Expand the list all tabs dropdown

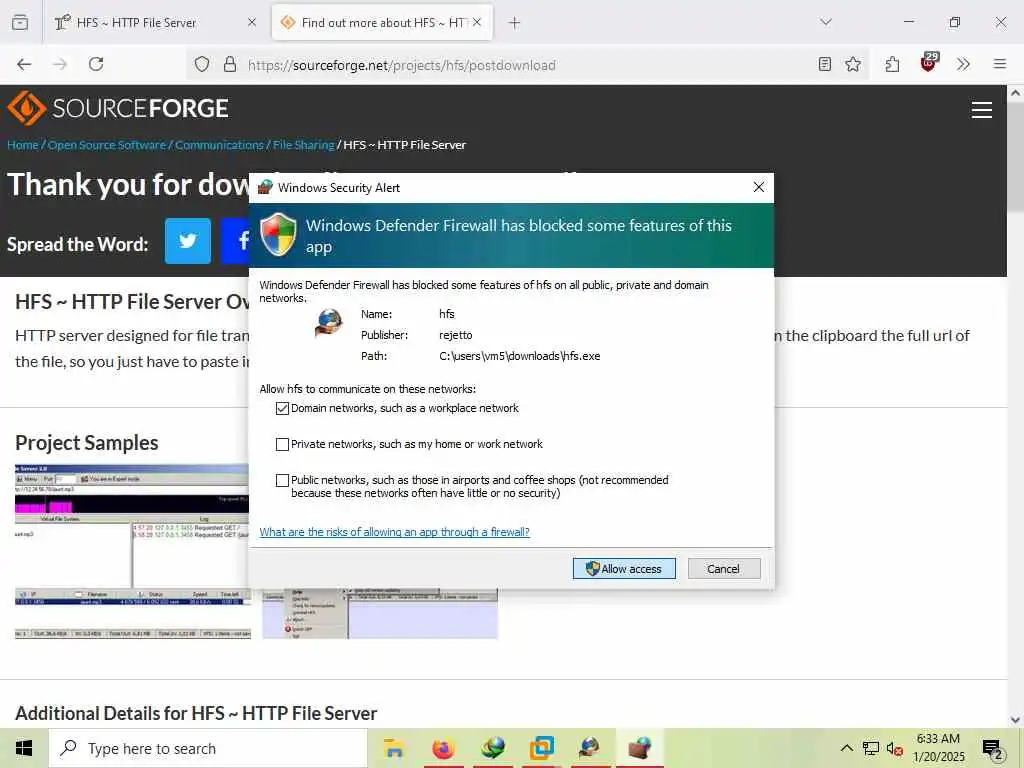tap(826, 22)
